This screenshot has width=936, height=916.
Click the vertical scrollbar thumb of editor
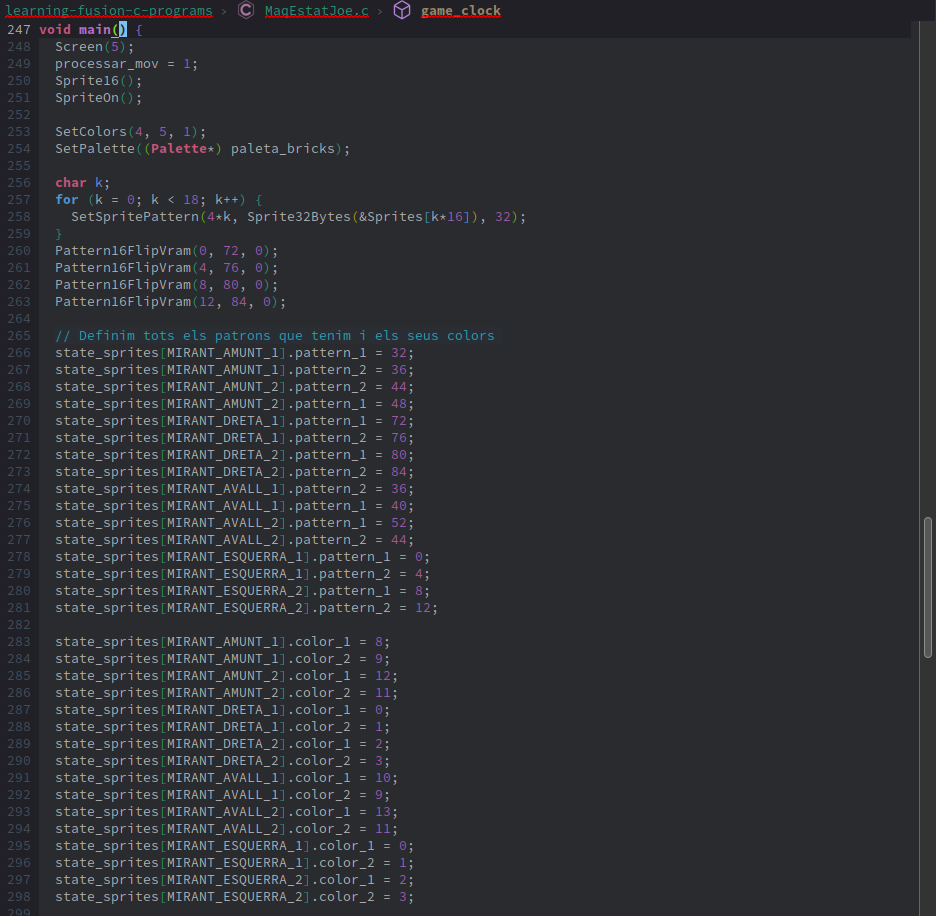click(928, 588)
